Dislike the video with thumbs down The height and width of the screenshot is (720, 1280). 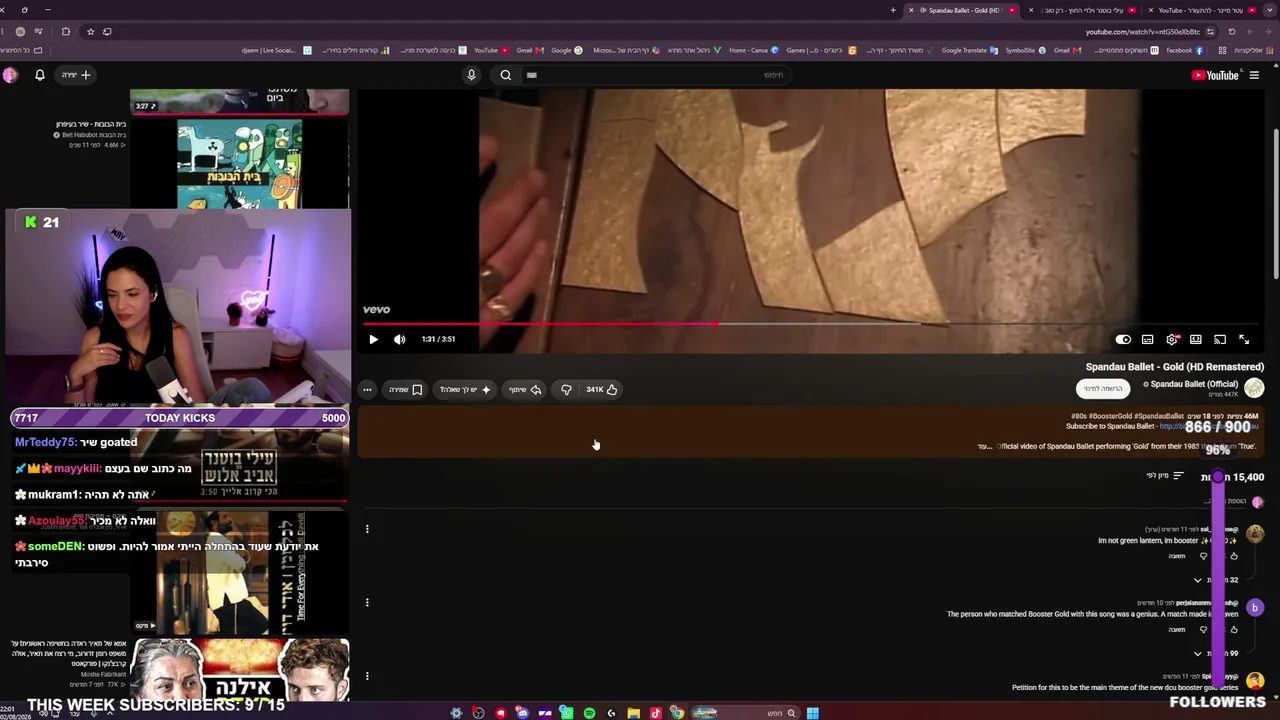[566, 390]
